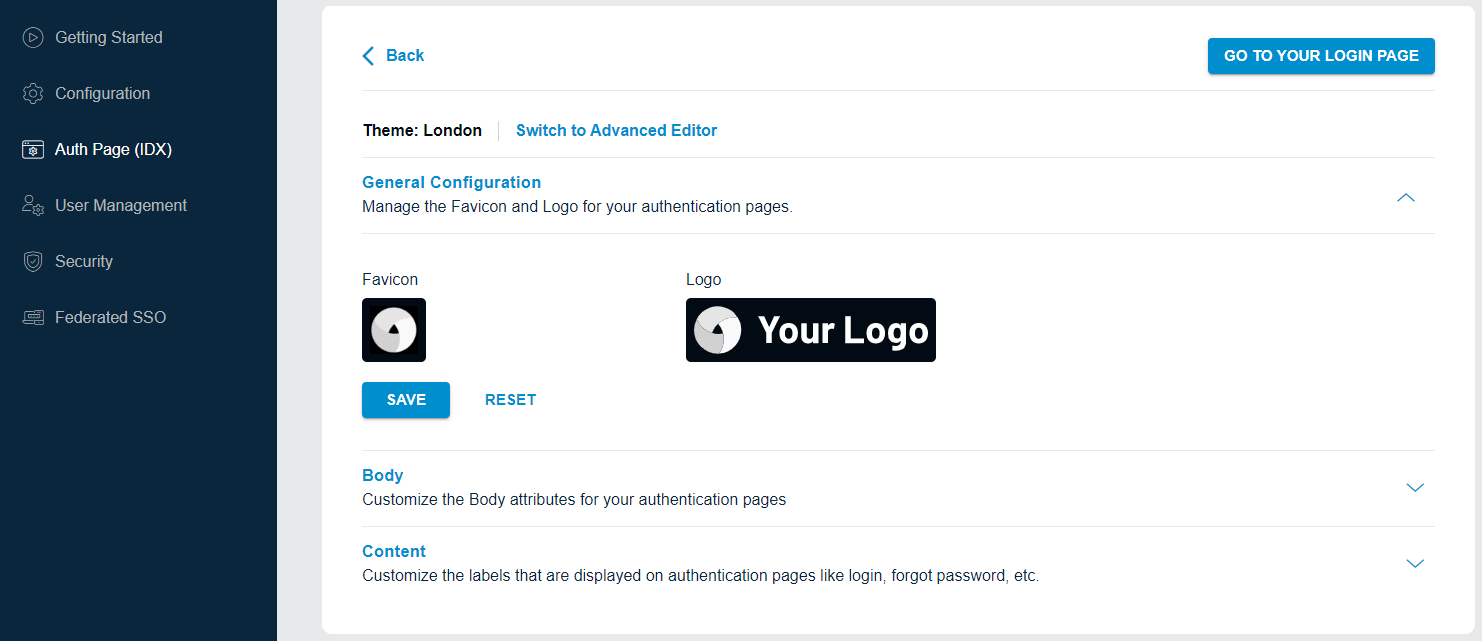This screenshot has width=1482, height=641.
Task: Click the RESET link
Action: (510, 399)
